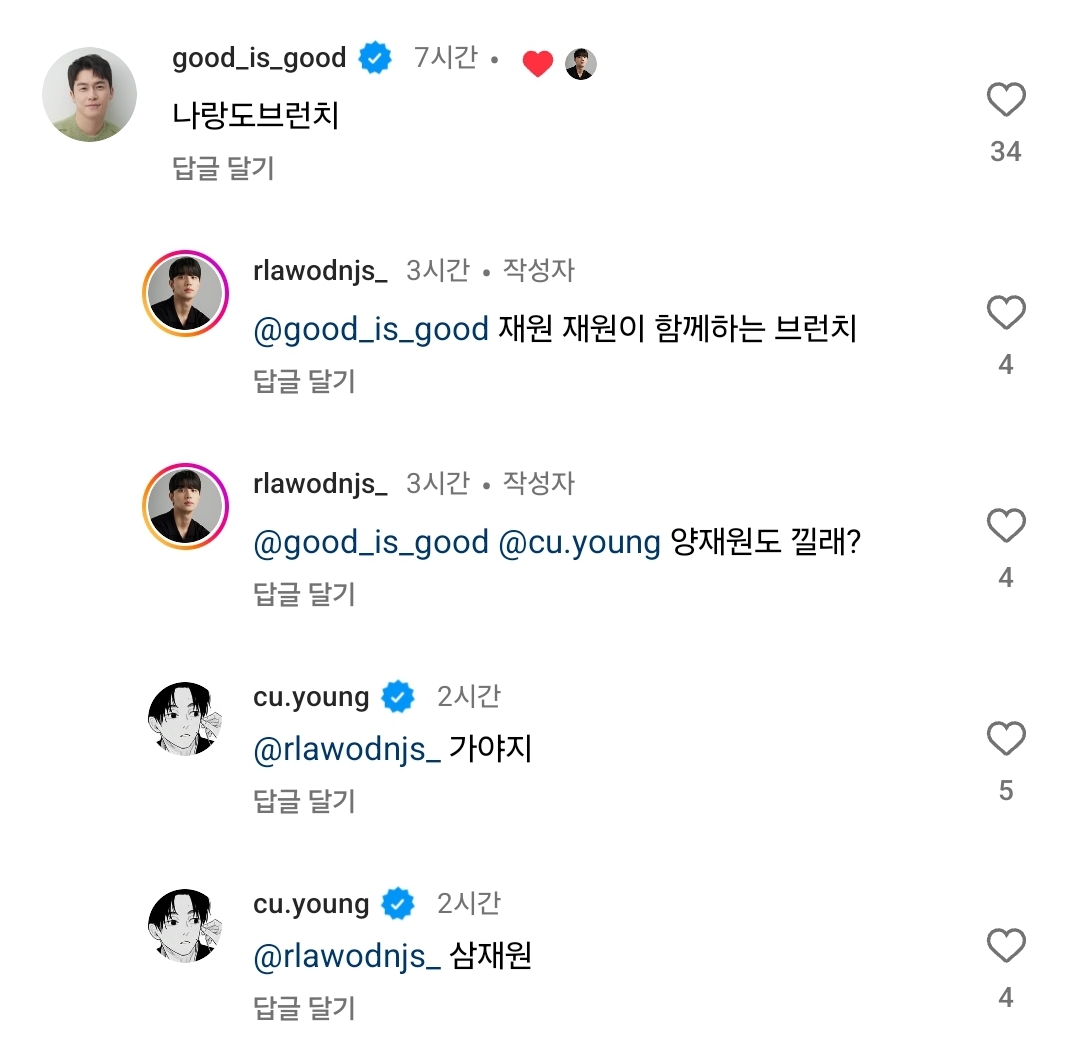1080x1039 pixels.
Task: Like the '나랑도브런치' comment by good_is_good
Action: coord(1006,100)
